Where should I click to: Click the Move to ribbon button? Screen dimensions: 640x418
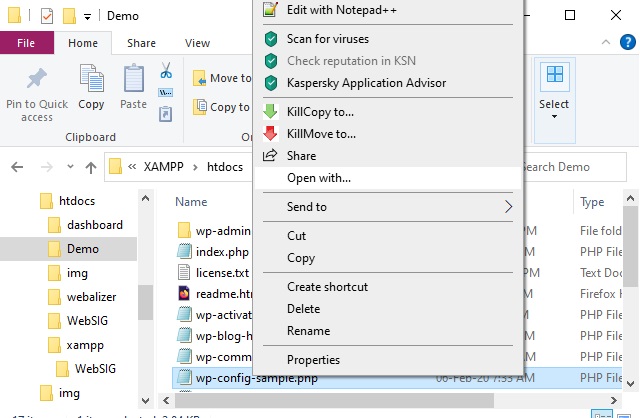coord(222,78)
